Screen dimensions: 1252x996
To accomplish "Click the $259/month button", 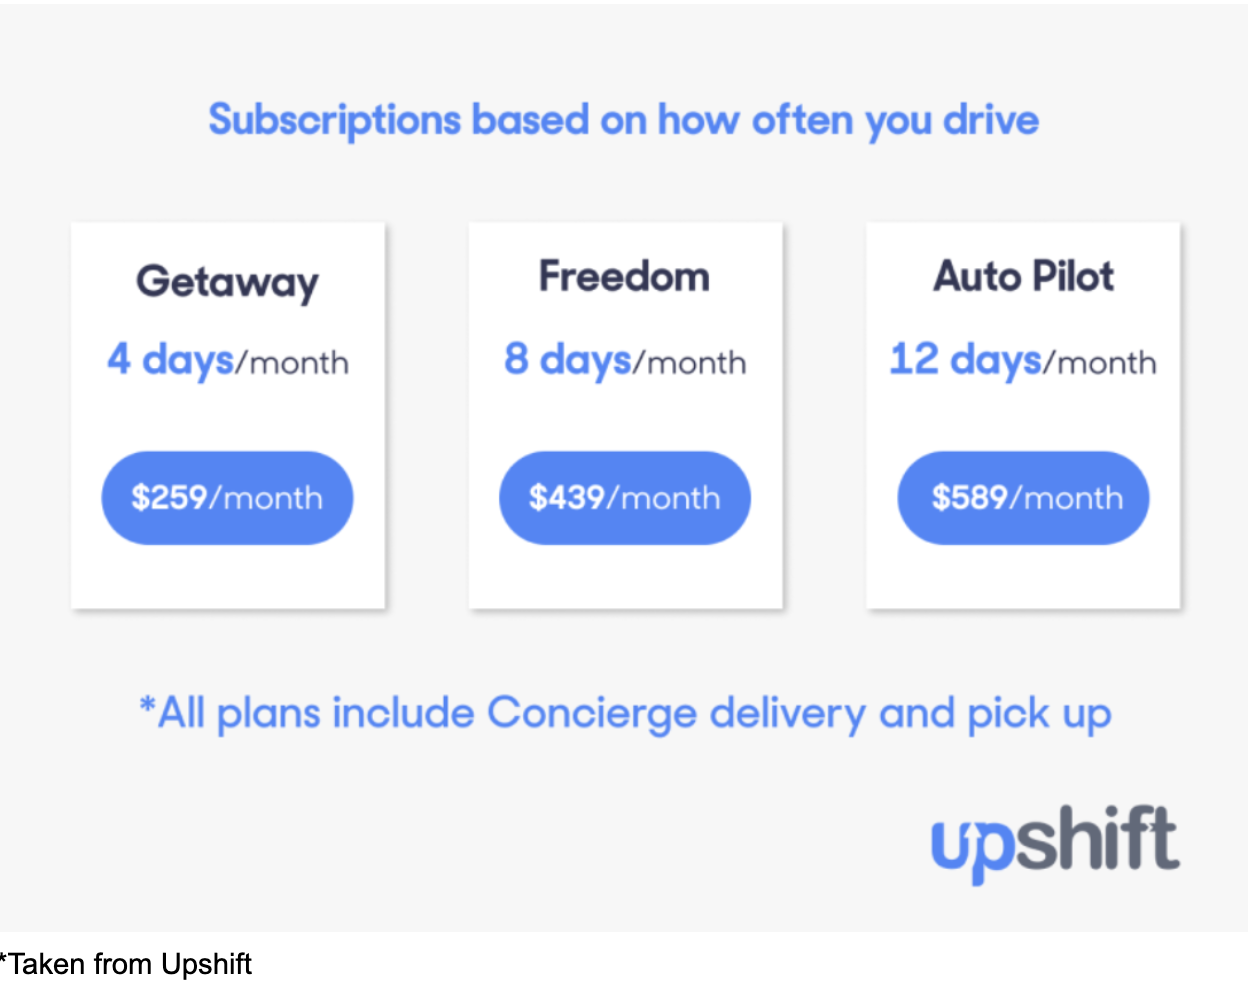I will pyautogui.click(x=227, y=498).
